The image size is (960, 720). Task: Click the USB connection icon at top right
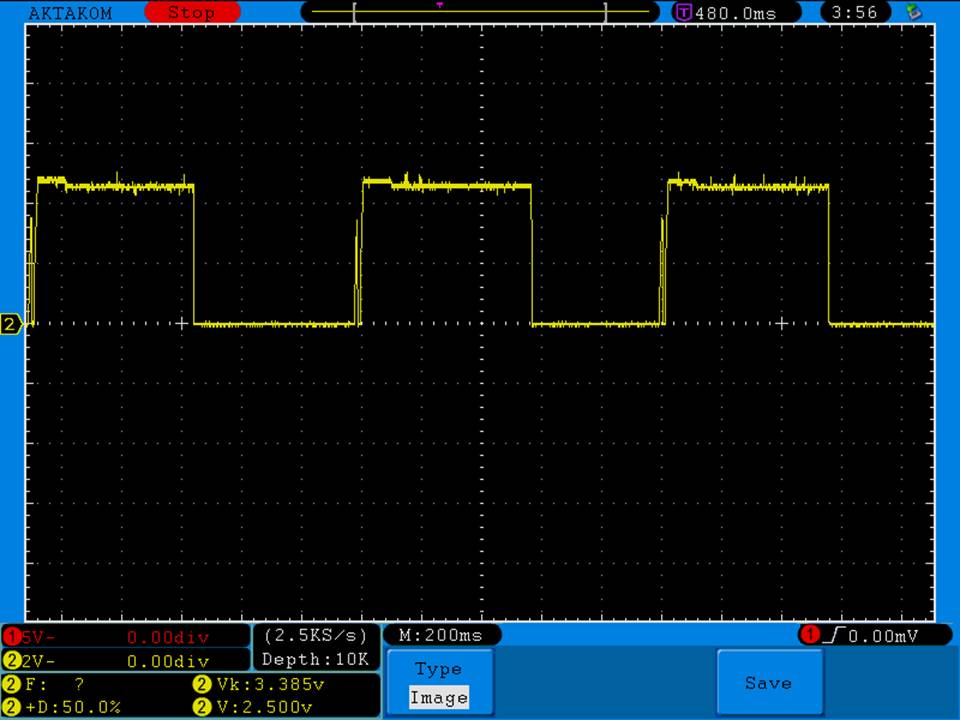pyautogui.click(x=912, y=12)
